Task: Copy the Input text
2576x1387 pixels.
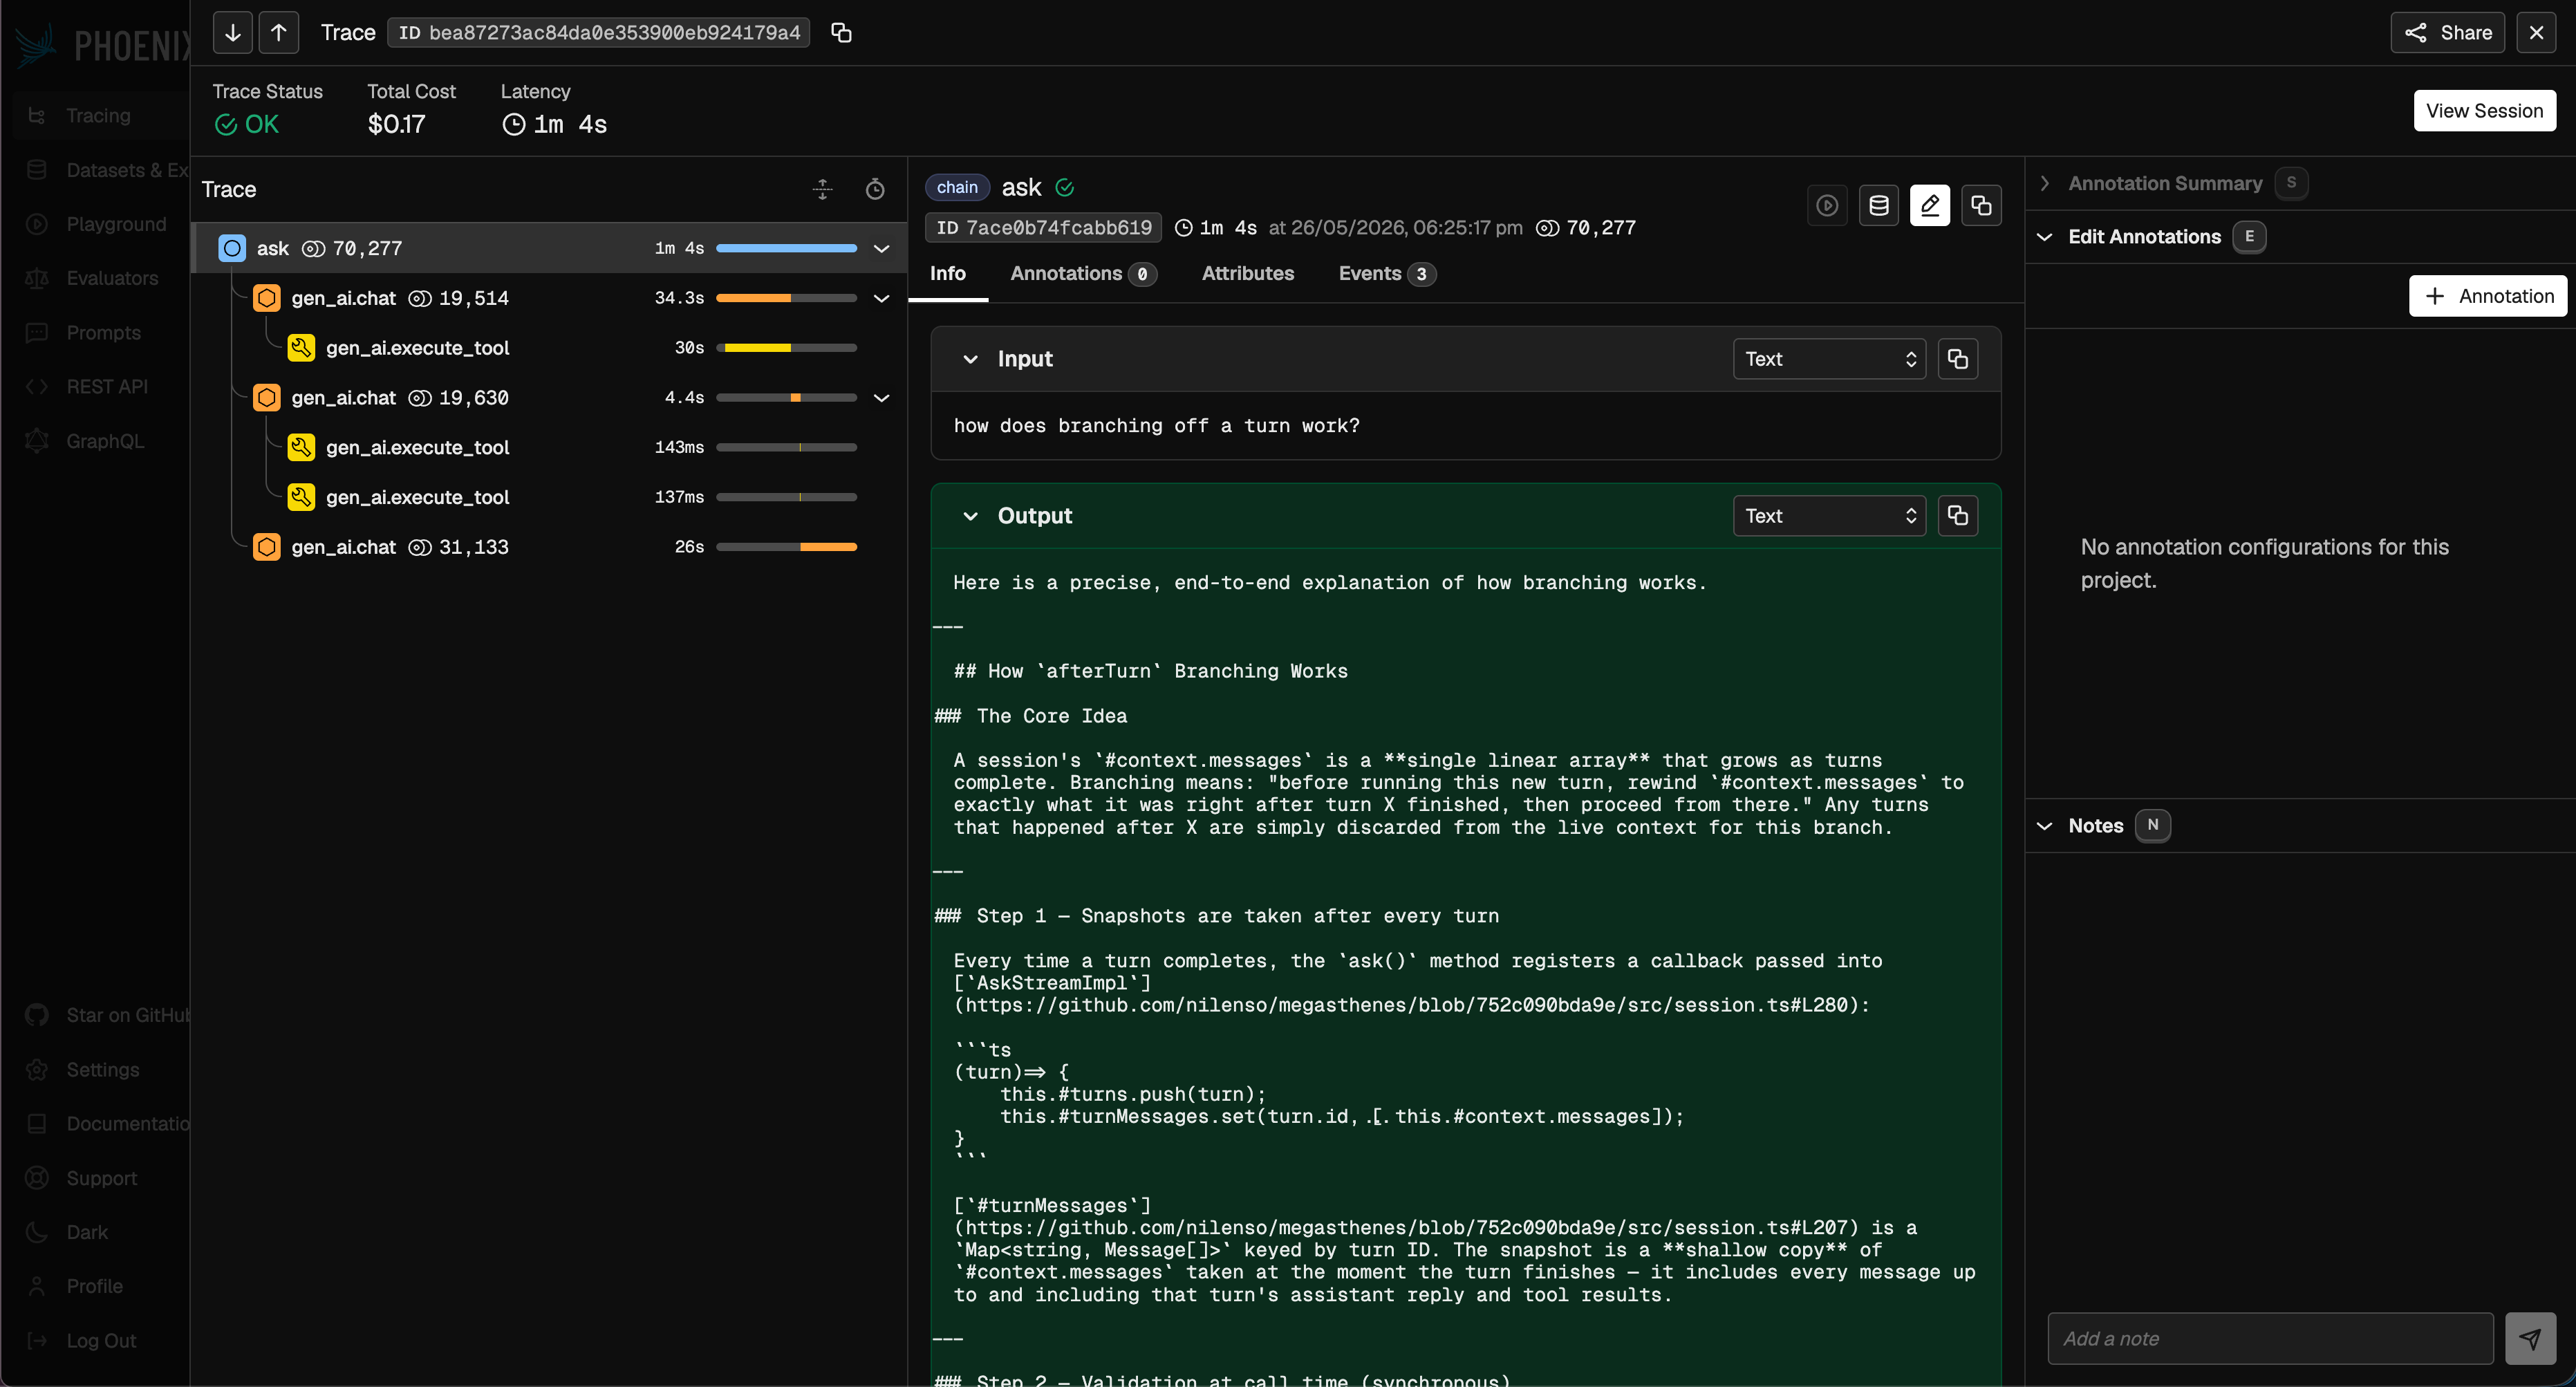Action: (x=1957, y=359)
